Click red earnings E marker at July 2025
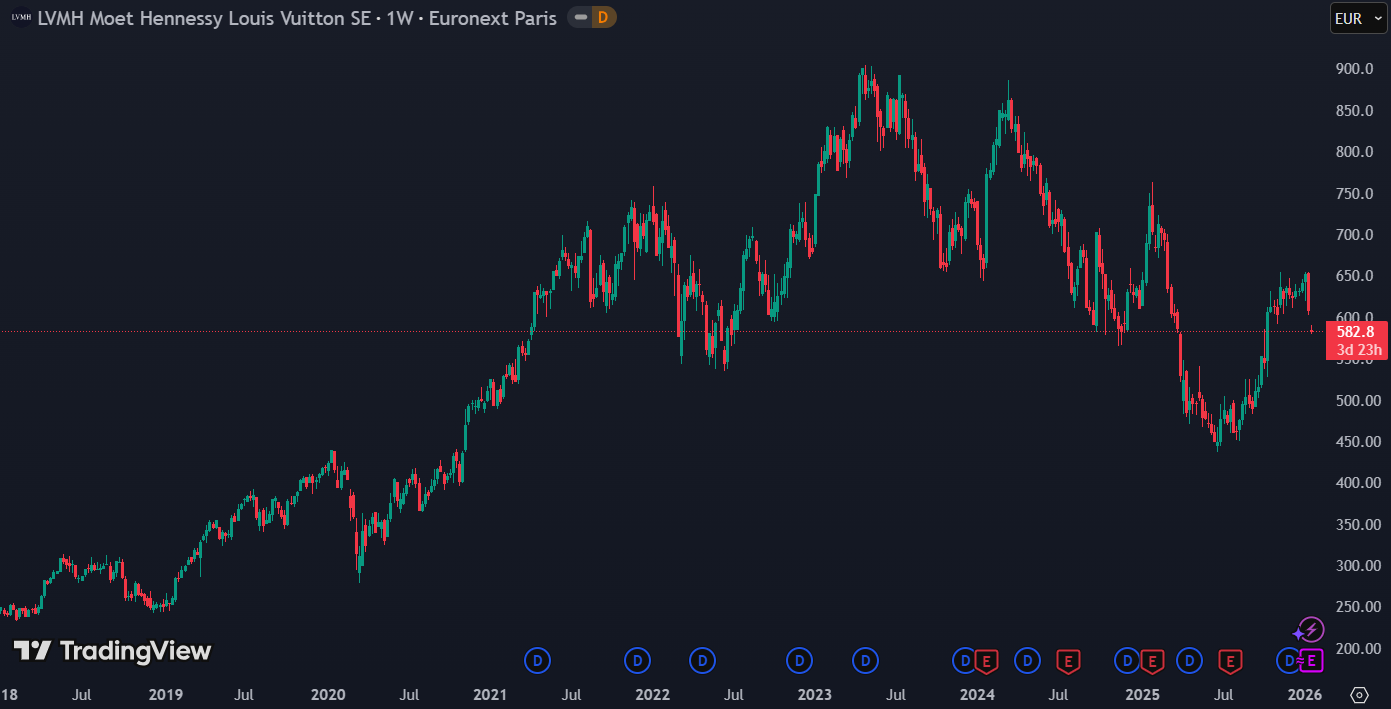 (1230, 660)
